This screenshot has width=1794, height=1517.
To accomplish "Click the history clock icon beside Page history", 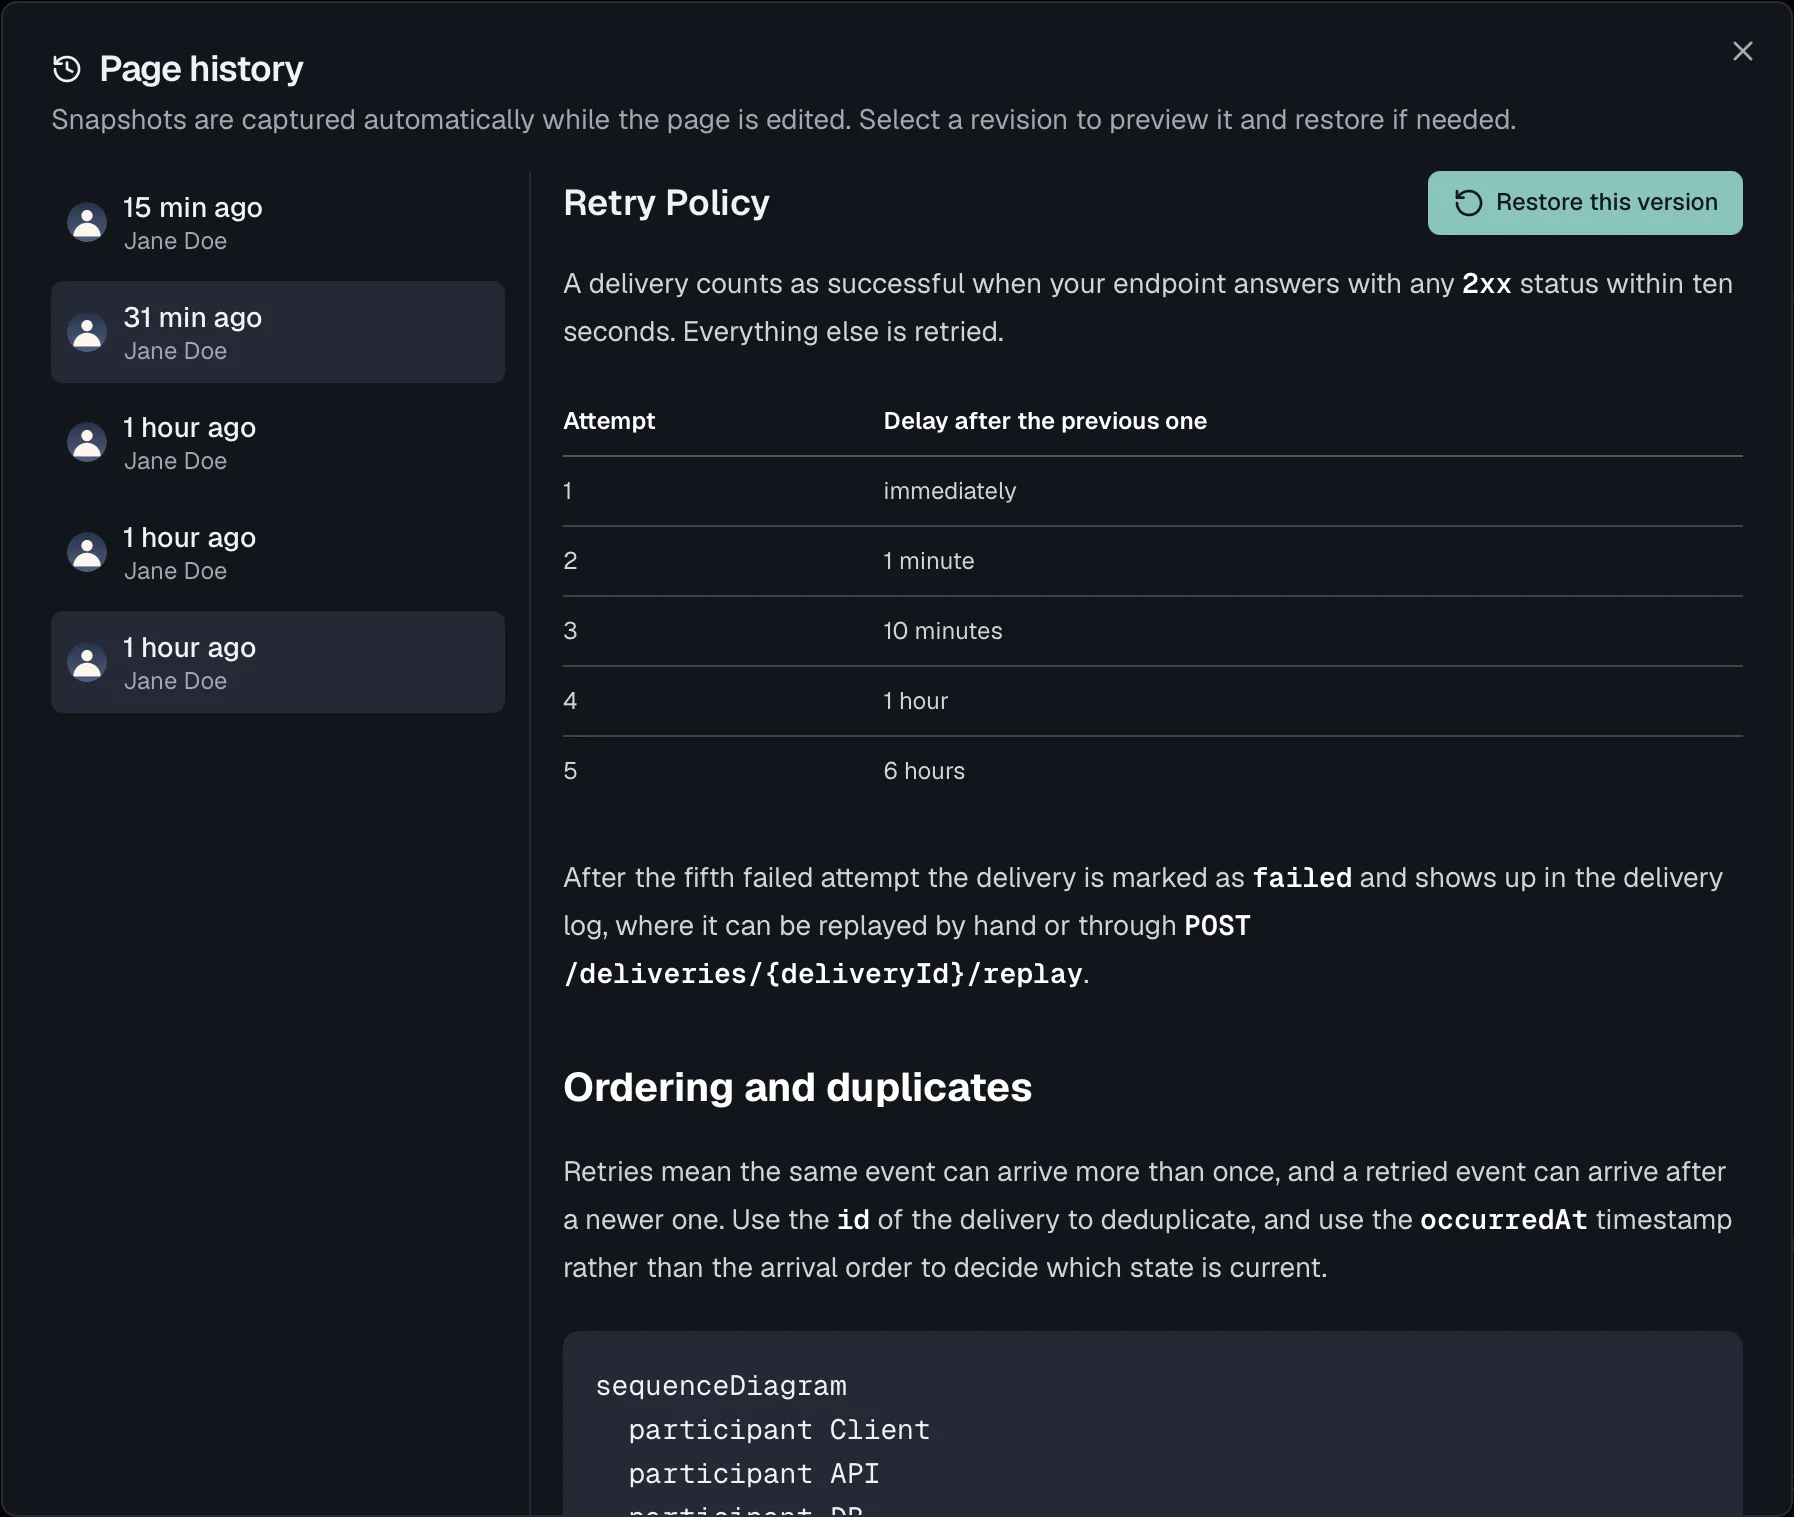I will pos(67,69).
